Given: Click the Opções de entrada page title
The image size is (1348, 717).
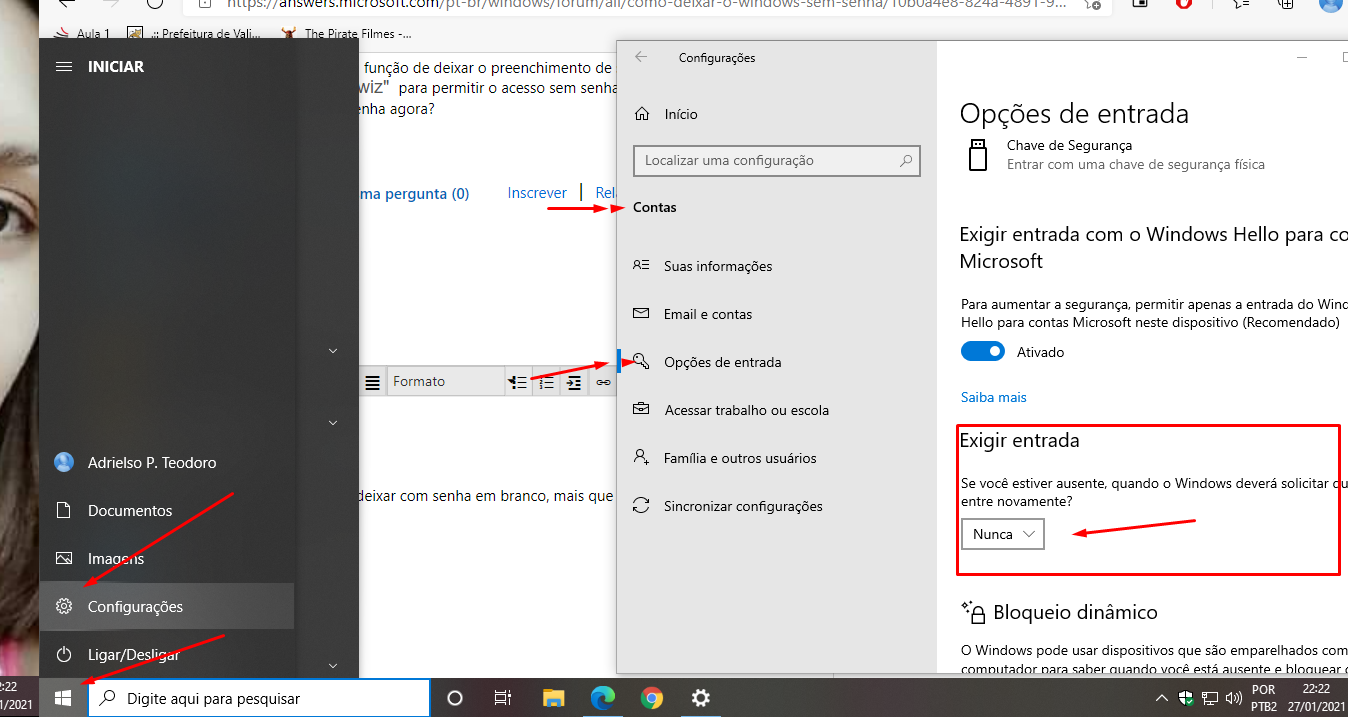Looking at the screenshot, I should coord(1074,114).
